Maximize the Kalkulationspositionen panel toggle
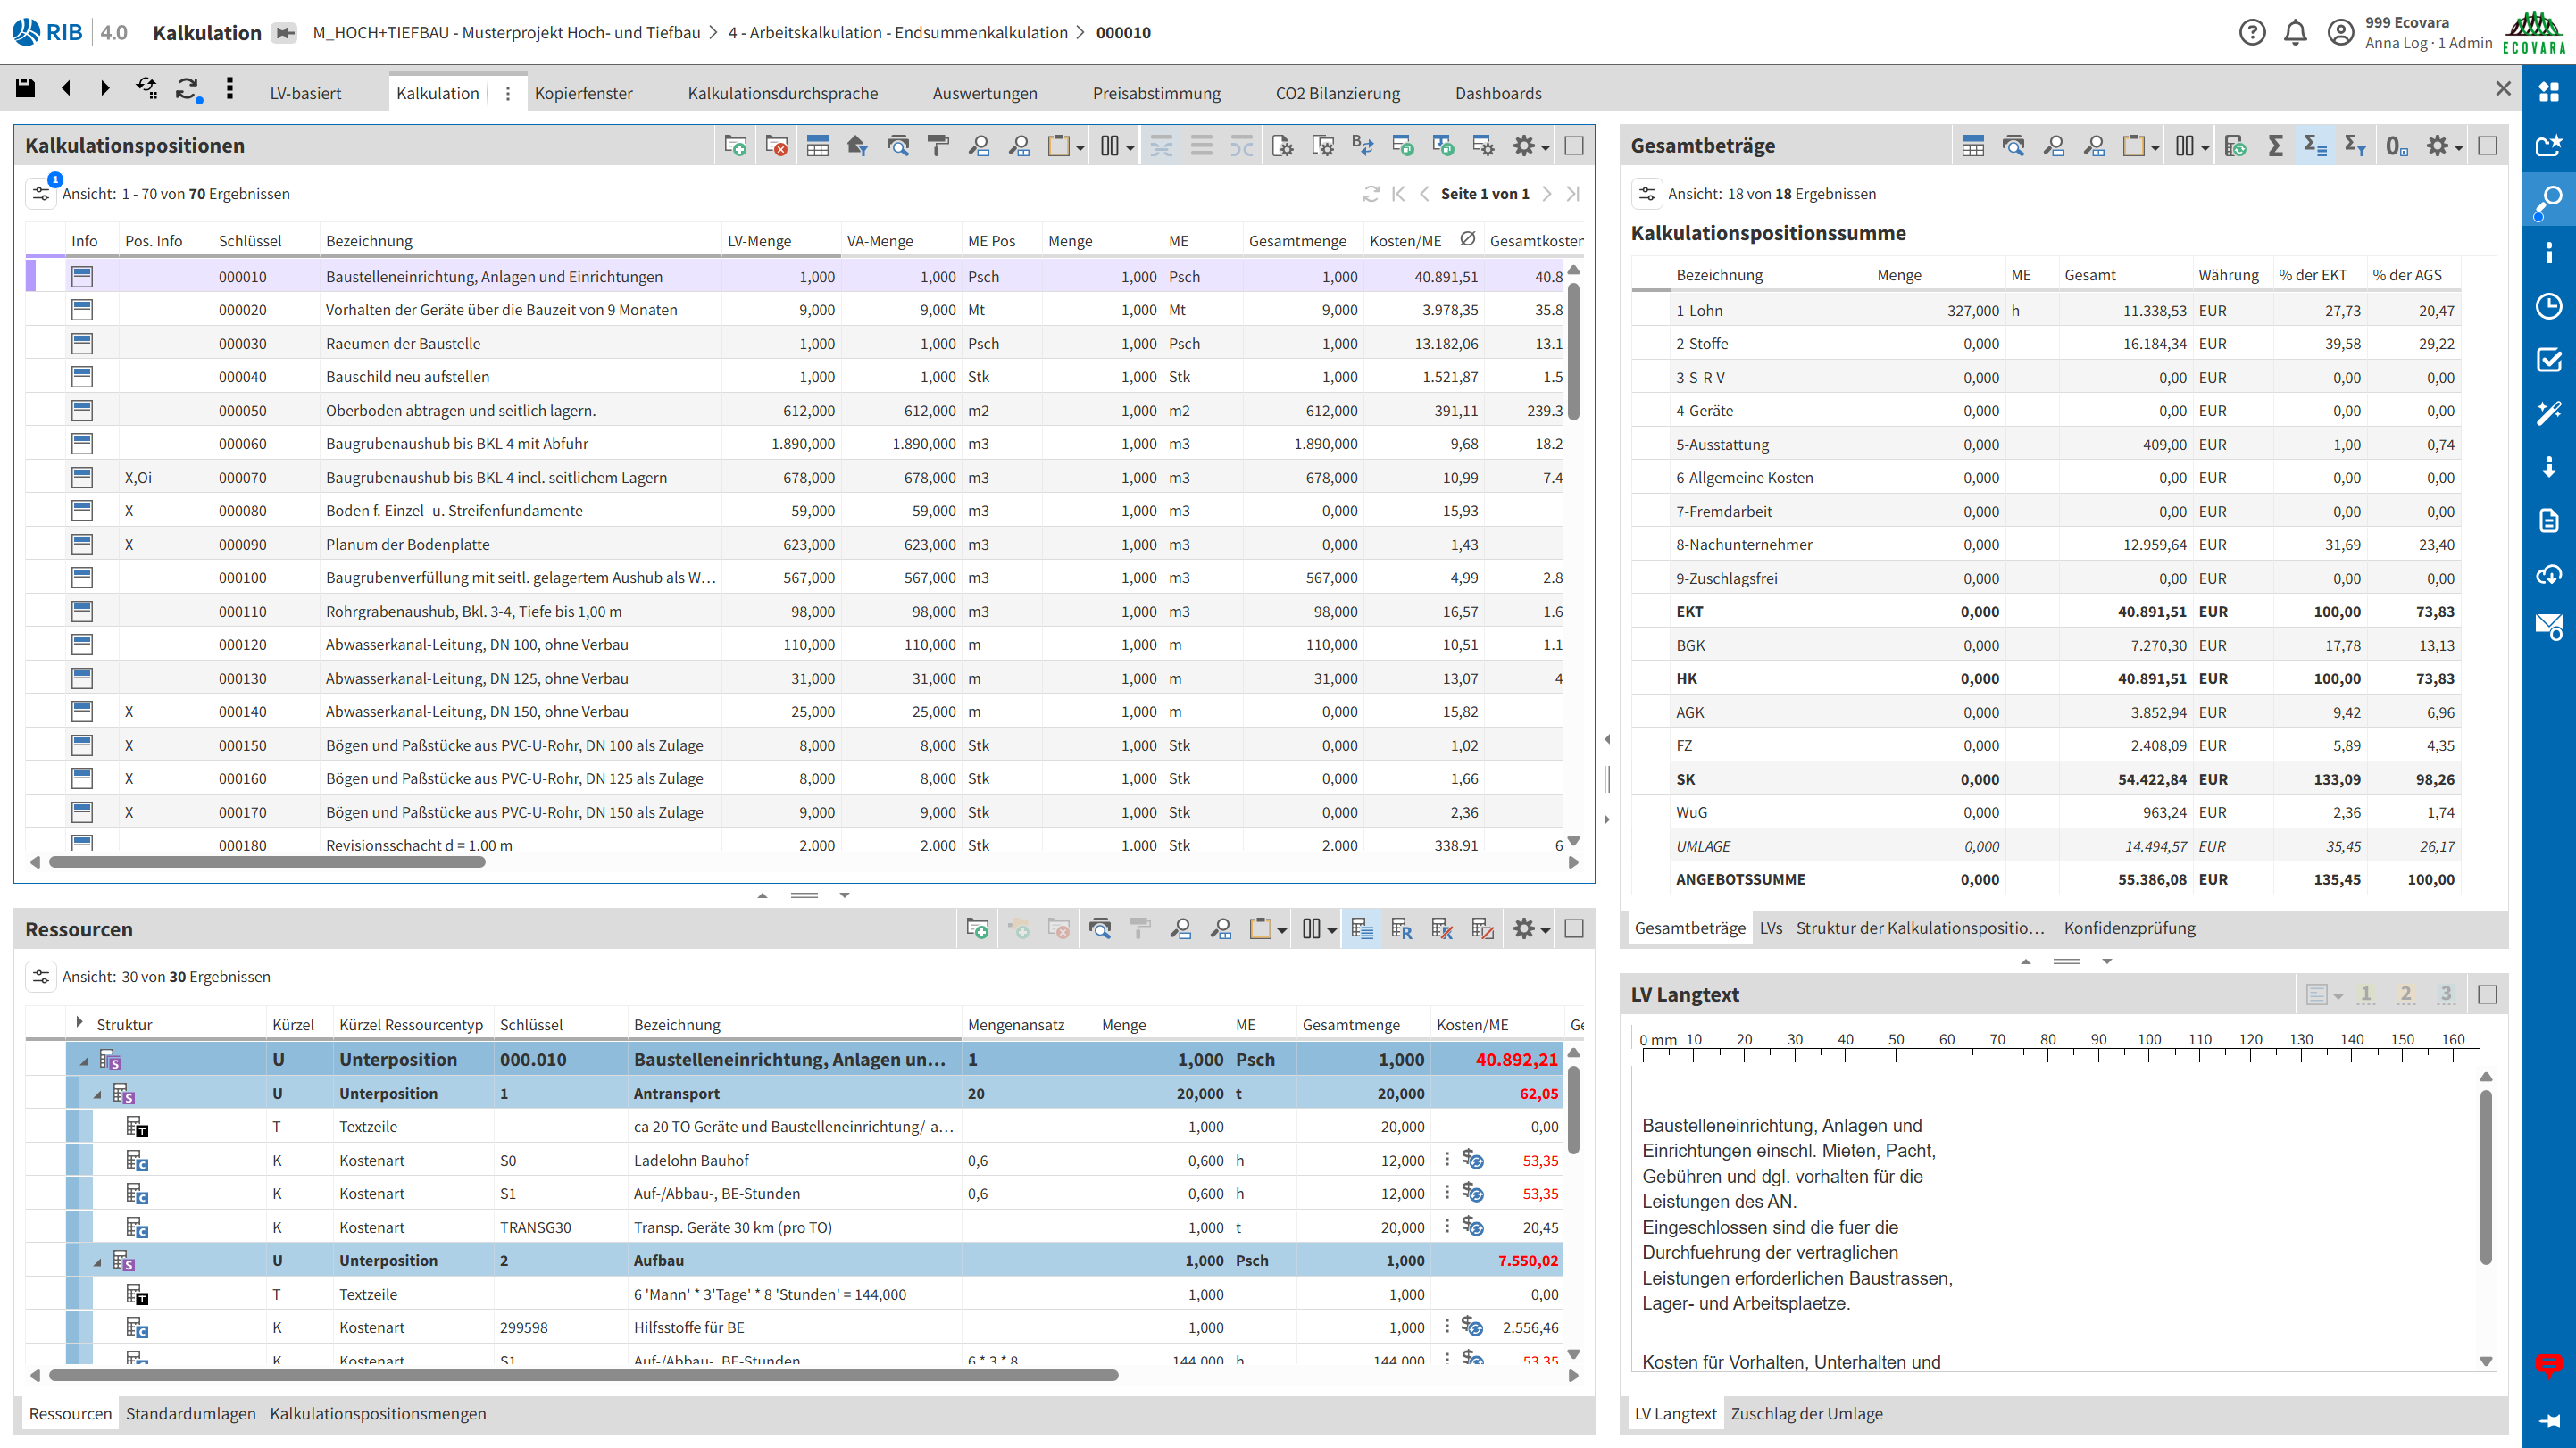This screenshot has height=1448, width=2576. coord(1573,146)
